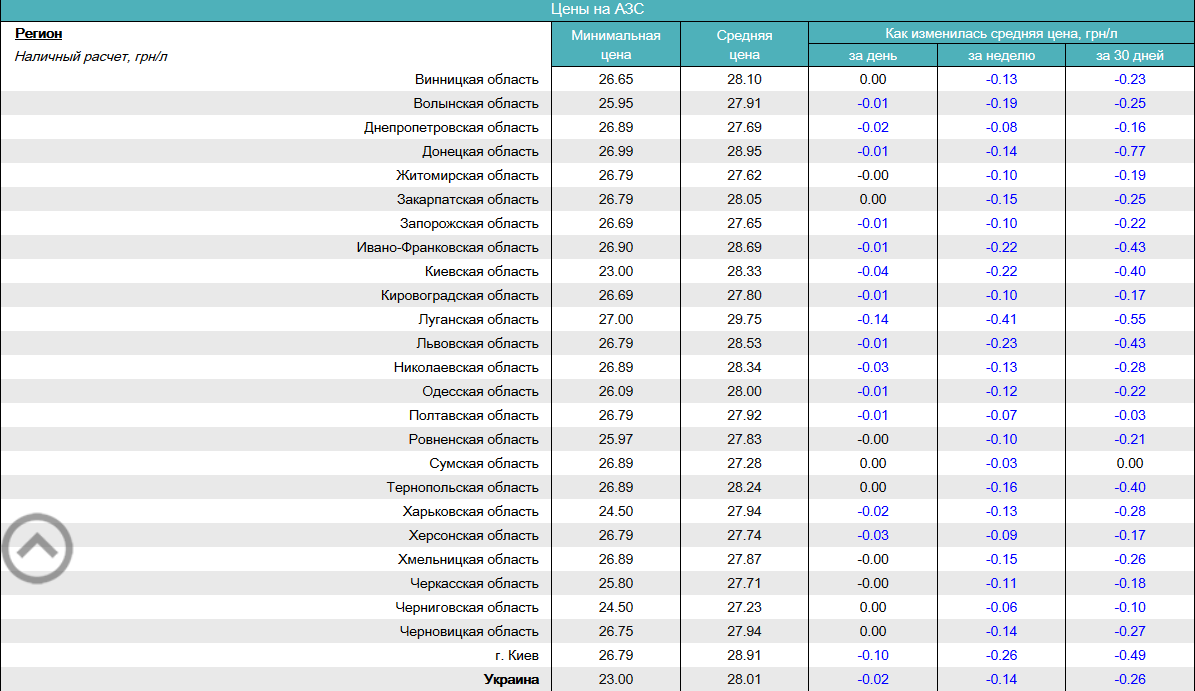Select the за 30 дней column header

pyautogui.click(x=1130, y=56)
